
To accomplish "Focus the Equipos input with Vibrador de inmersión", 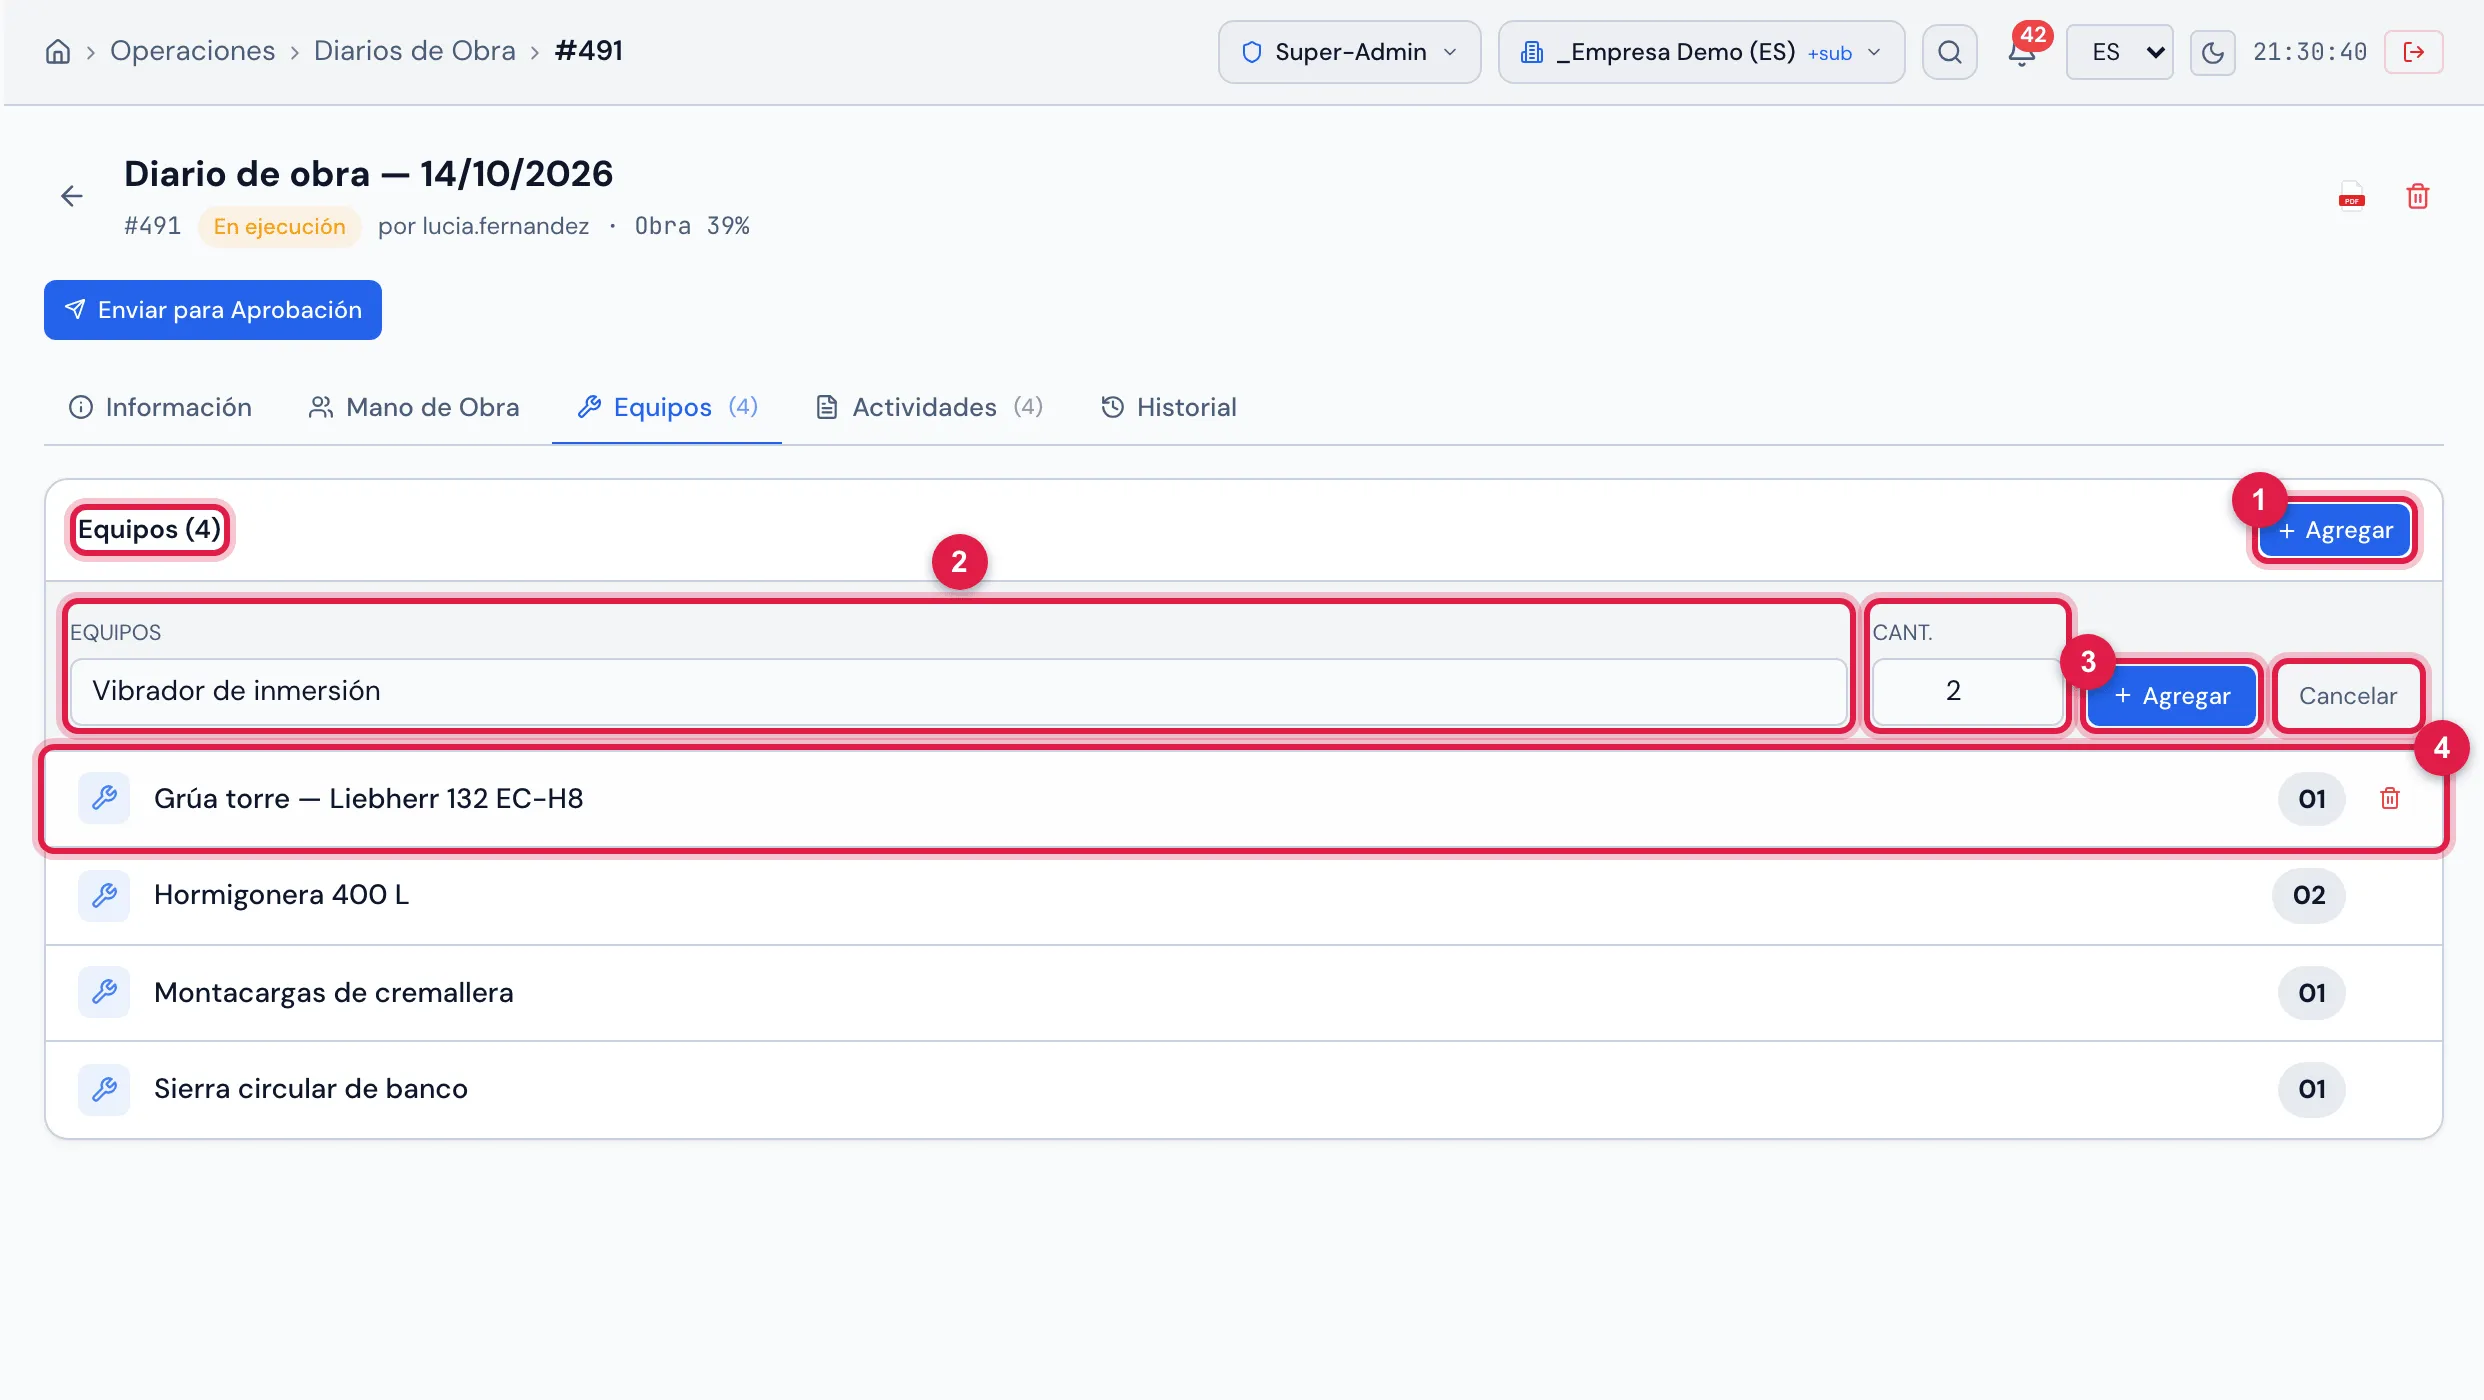I will tap(958, 691).
